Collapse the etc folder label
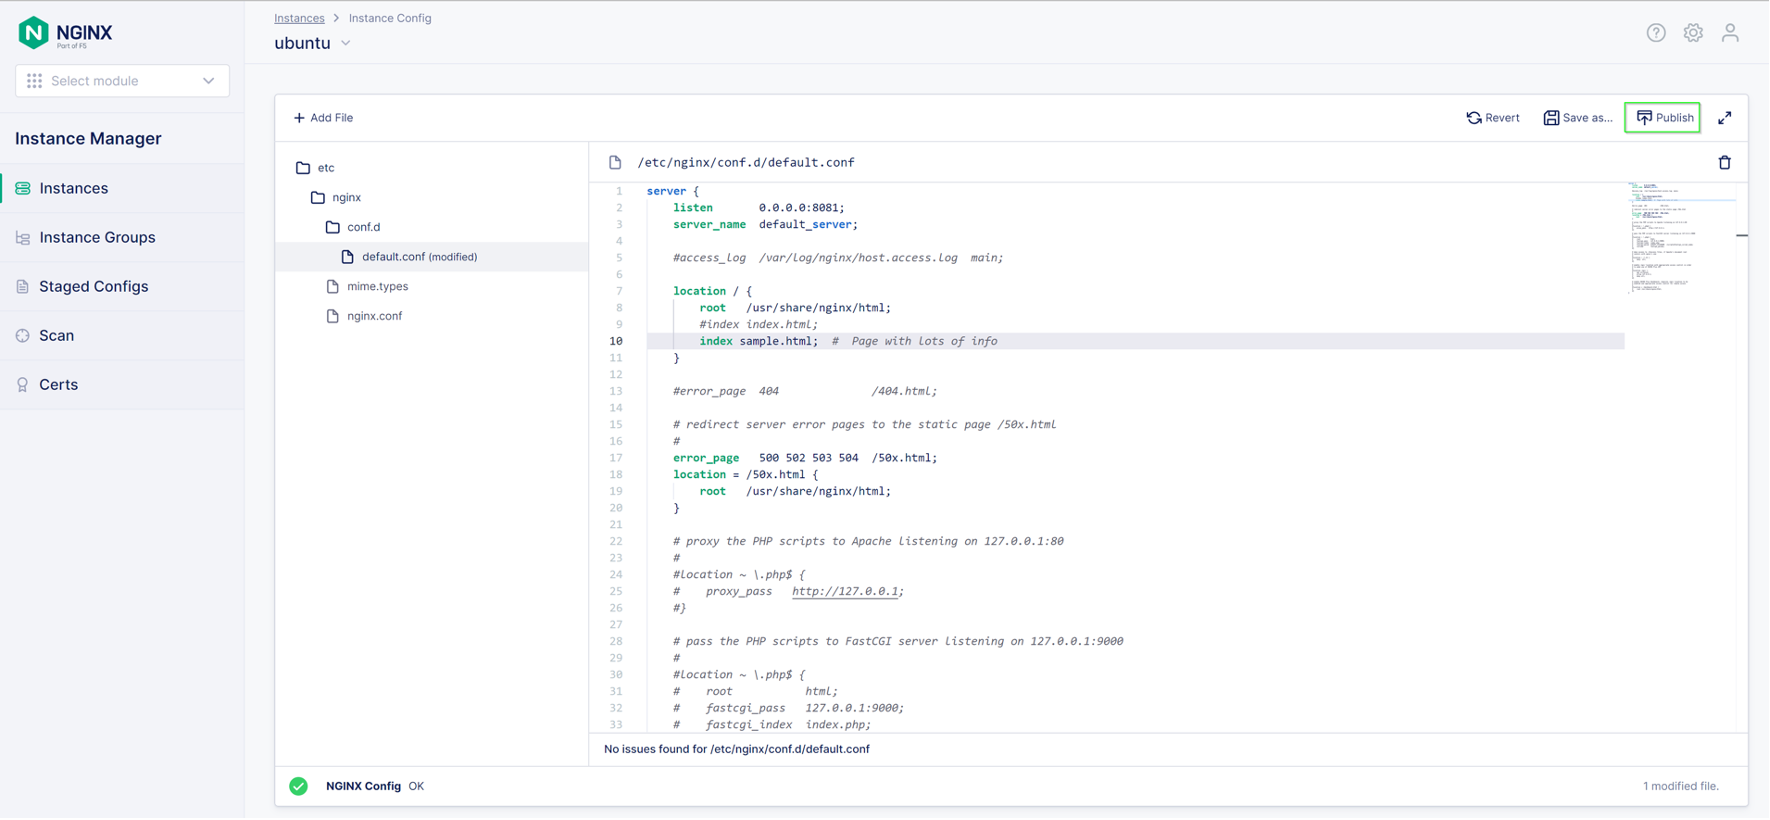 pyautogui.click(x=326, y=168)
